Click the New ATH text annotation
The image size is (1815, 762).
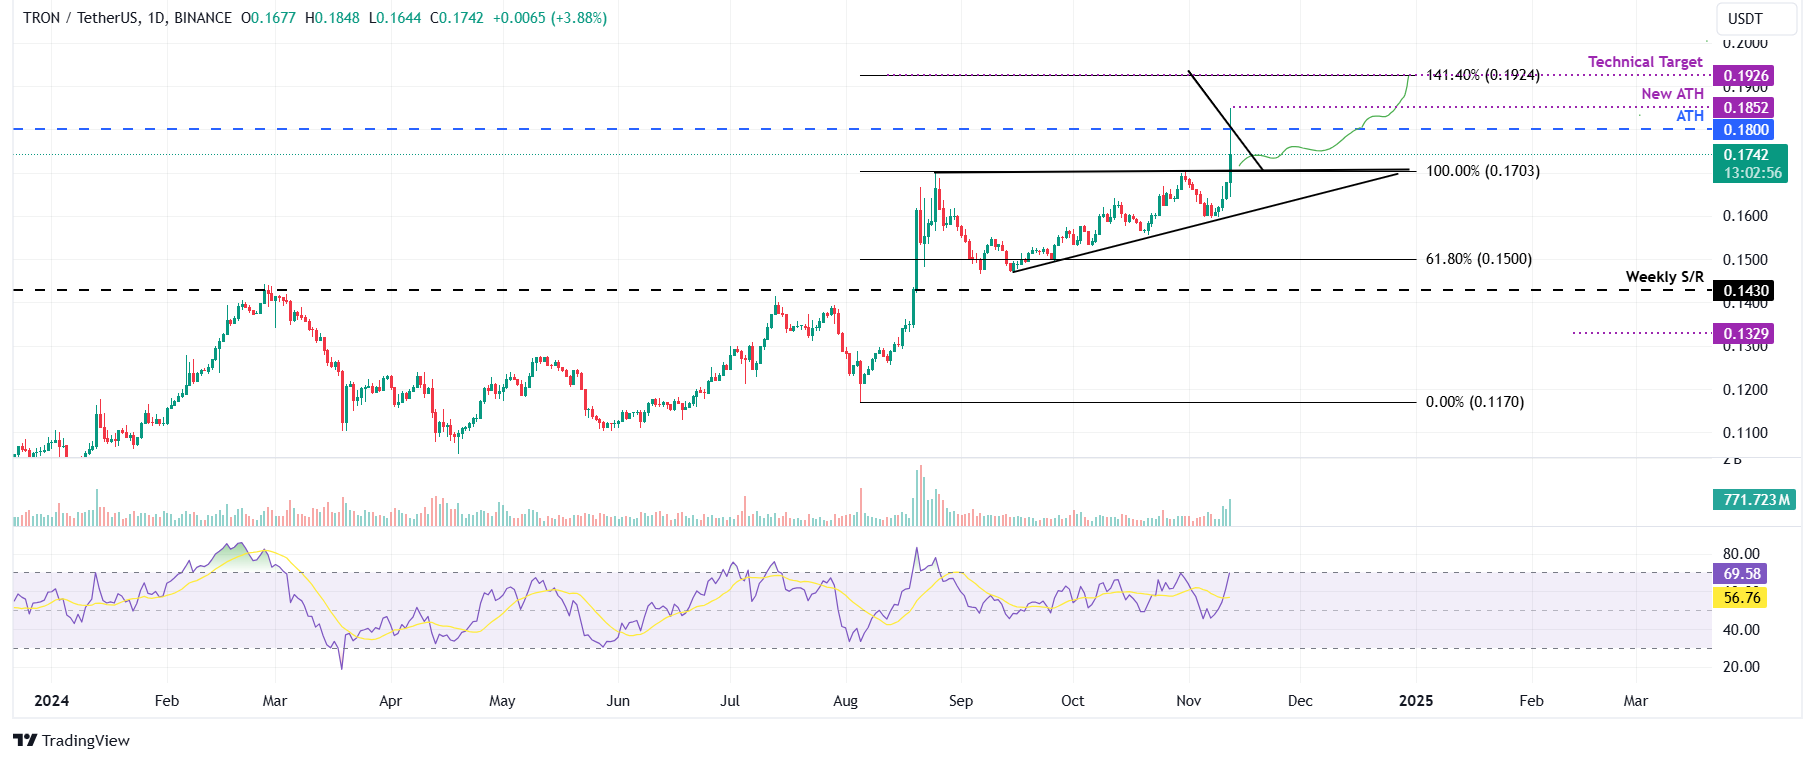point(1672,94)
